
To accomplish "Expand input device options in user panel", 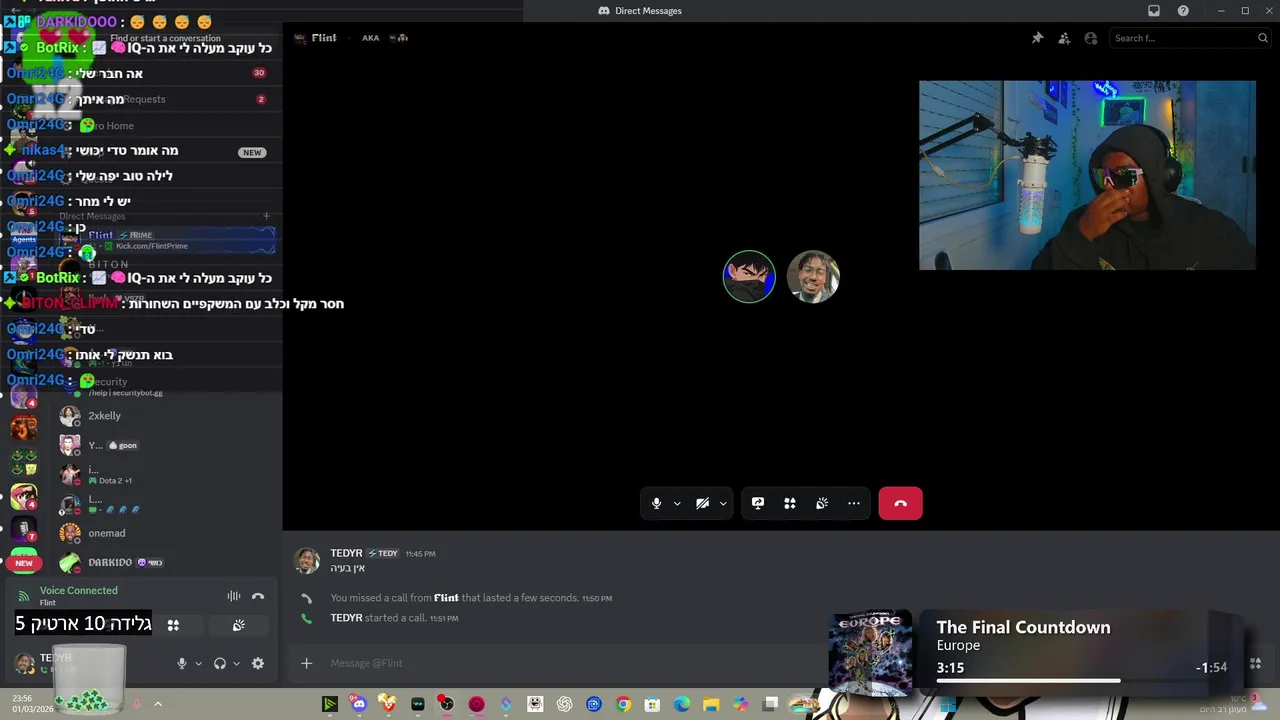I will [x=198, y=663].
